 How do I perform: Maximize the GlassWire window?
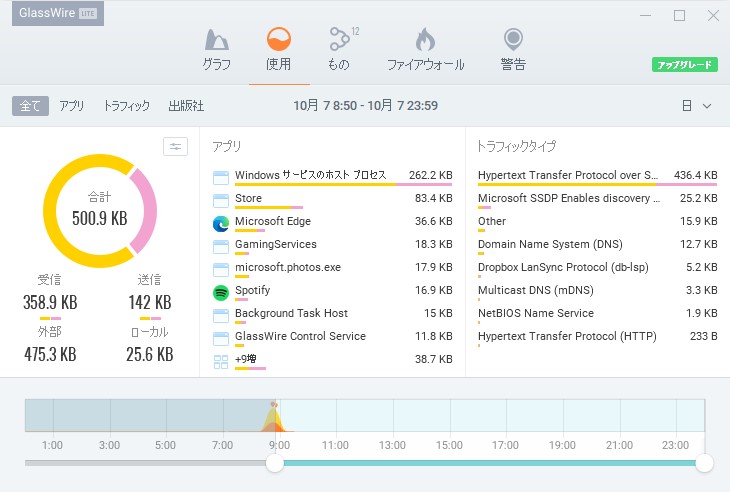(x=679, y=15)
